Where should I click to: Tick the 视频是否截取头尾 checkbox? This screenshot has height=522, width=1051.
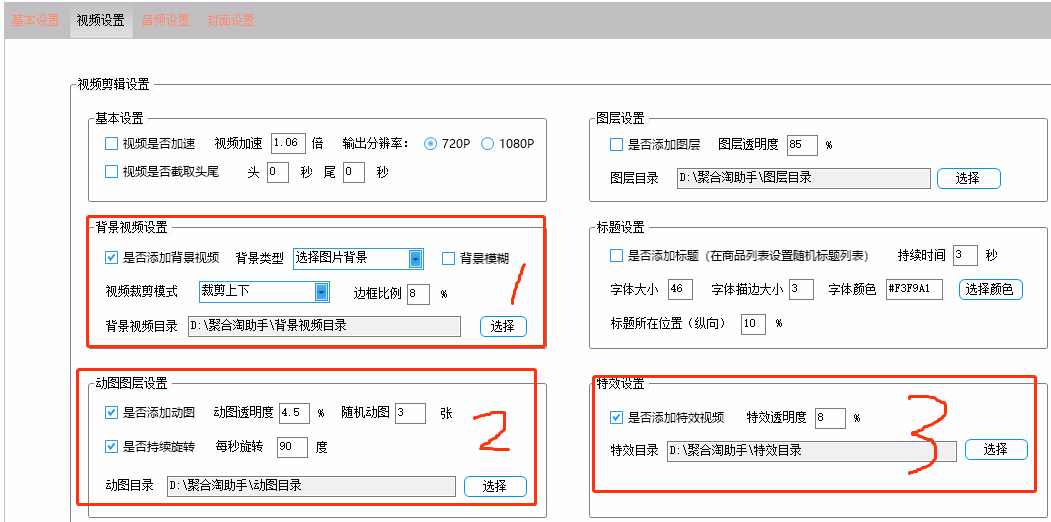coord(111,172)
